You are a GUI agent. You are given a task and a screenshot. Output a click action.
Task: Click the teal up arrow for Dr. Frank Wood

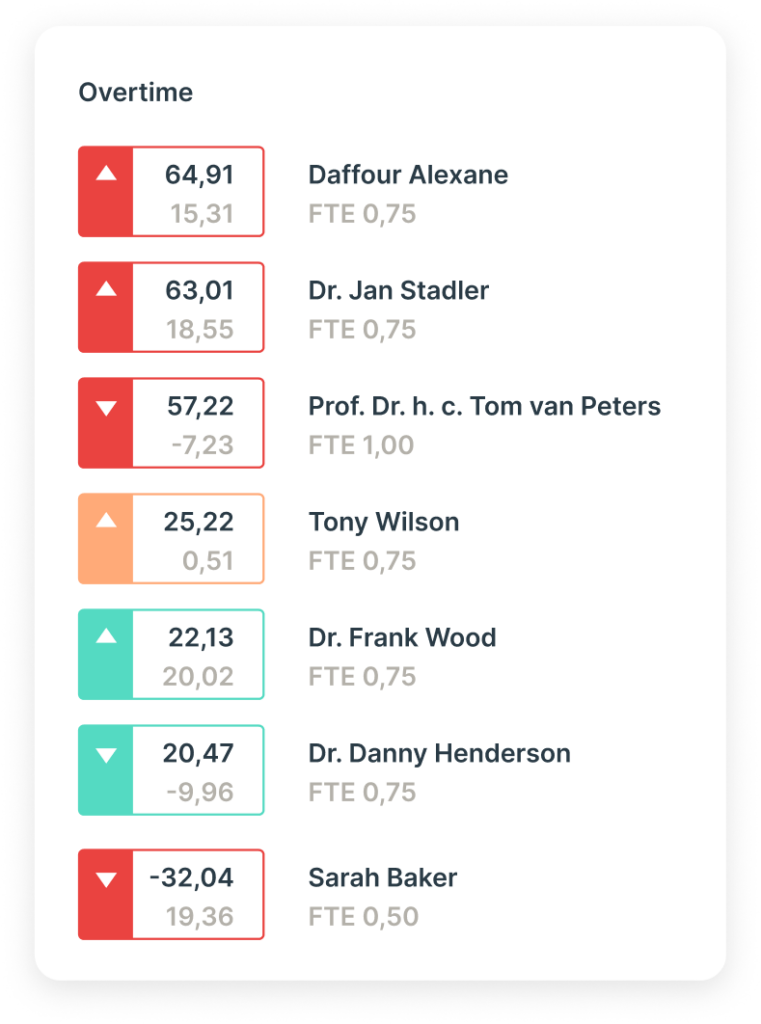click(106, 637)
